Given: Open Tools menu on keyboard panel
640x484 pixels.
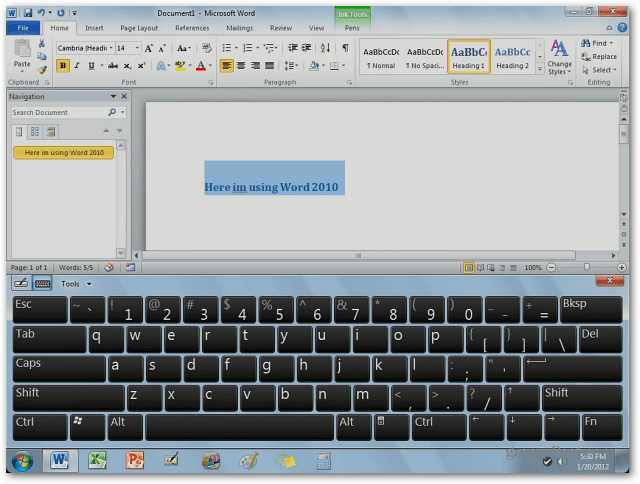Looking at the screenshot, I should (x=76, y=284).
